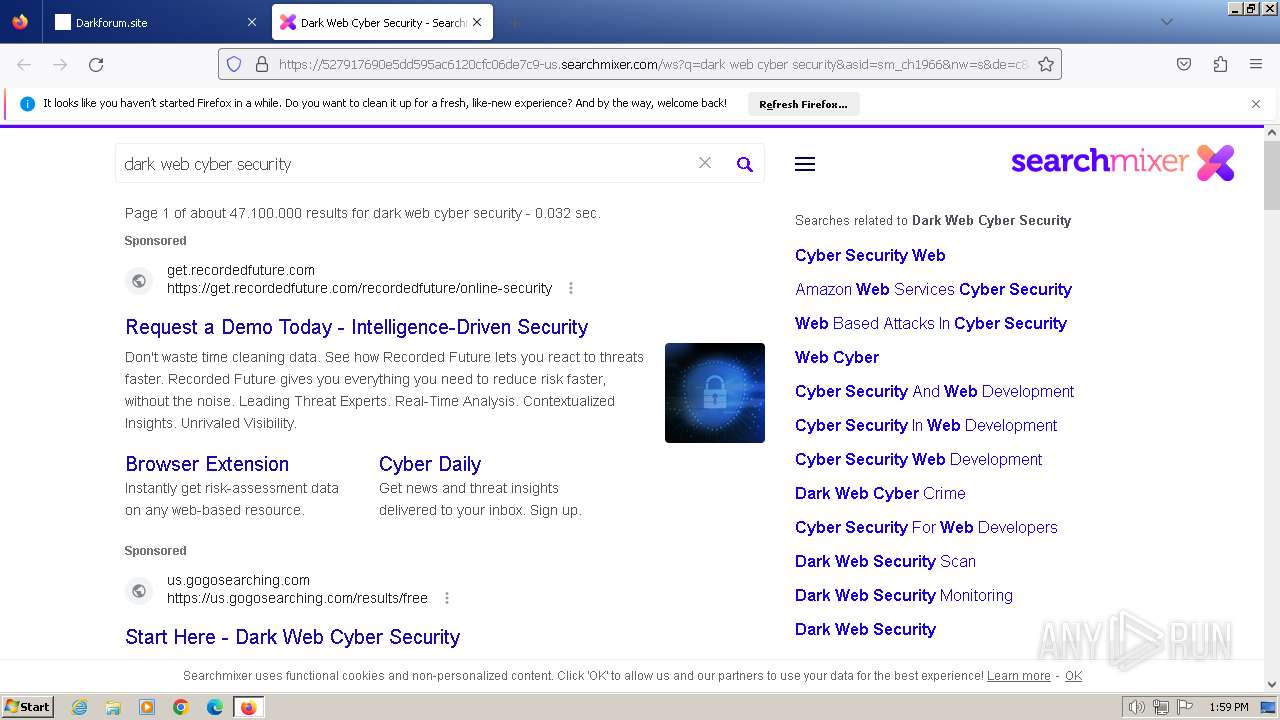Select related search Cyber Security Web
This screenshot has height=720, width=1280.
coord(870,255)
